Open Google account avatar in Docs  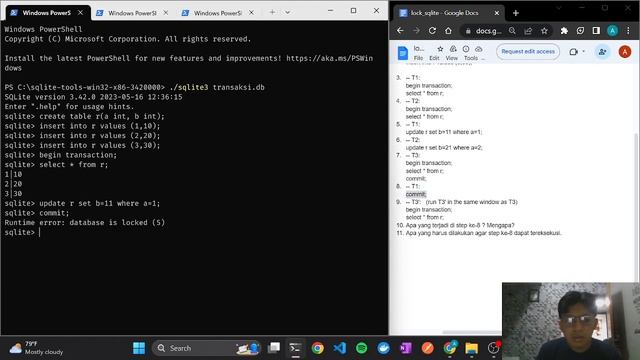click(x=624, y=52)
